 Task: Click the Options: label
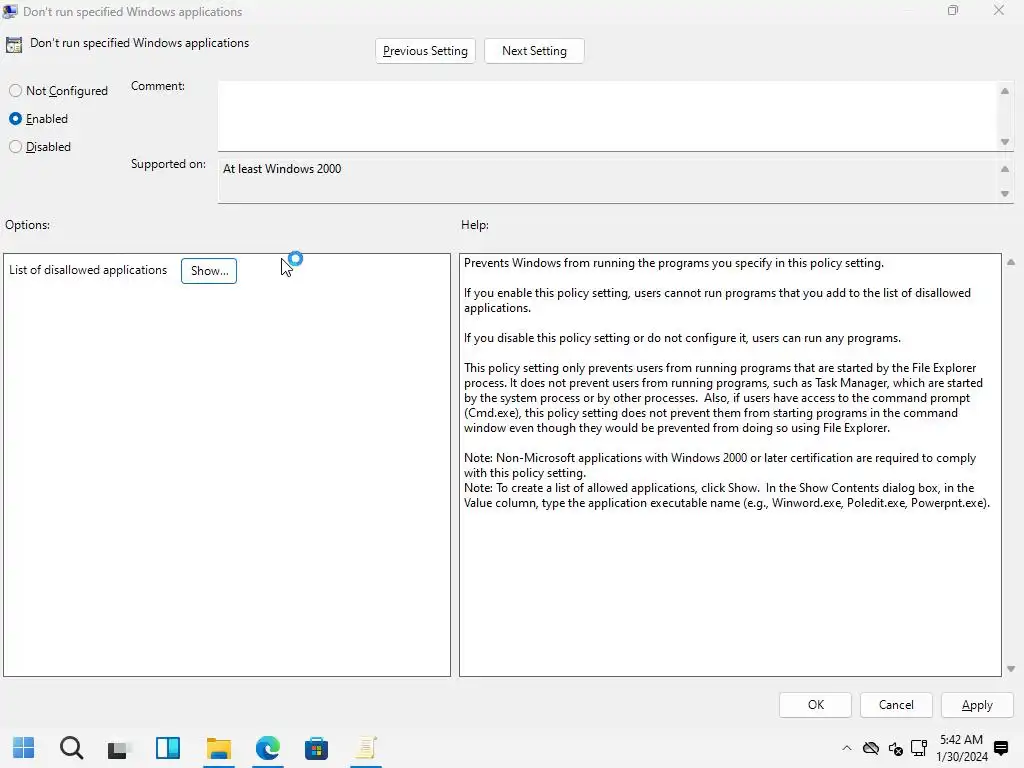click(27, 225)
